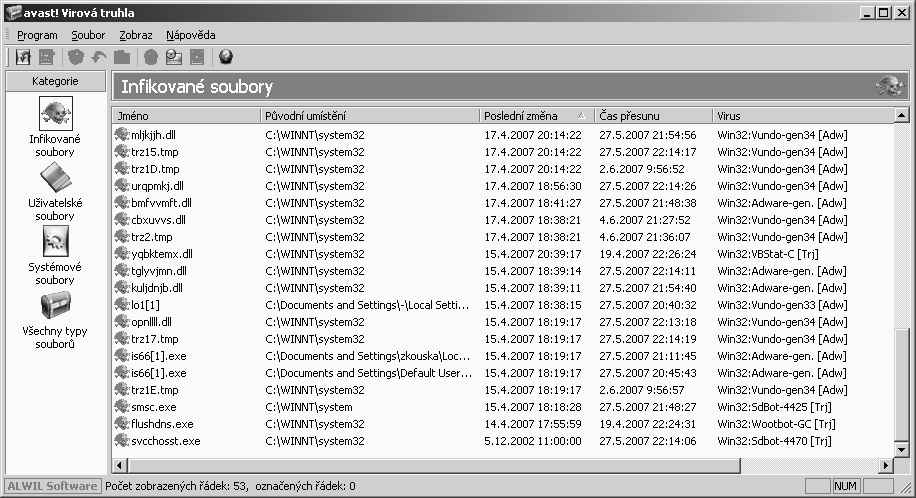Sort by the Poslední změna column header
Image resolution: width=916 pixels, height=498 pixels.
[537, 116]
